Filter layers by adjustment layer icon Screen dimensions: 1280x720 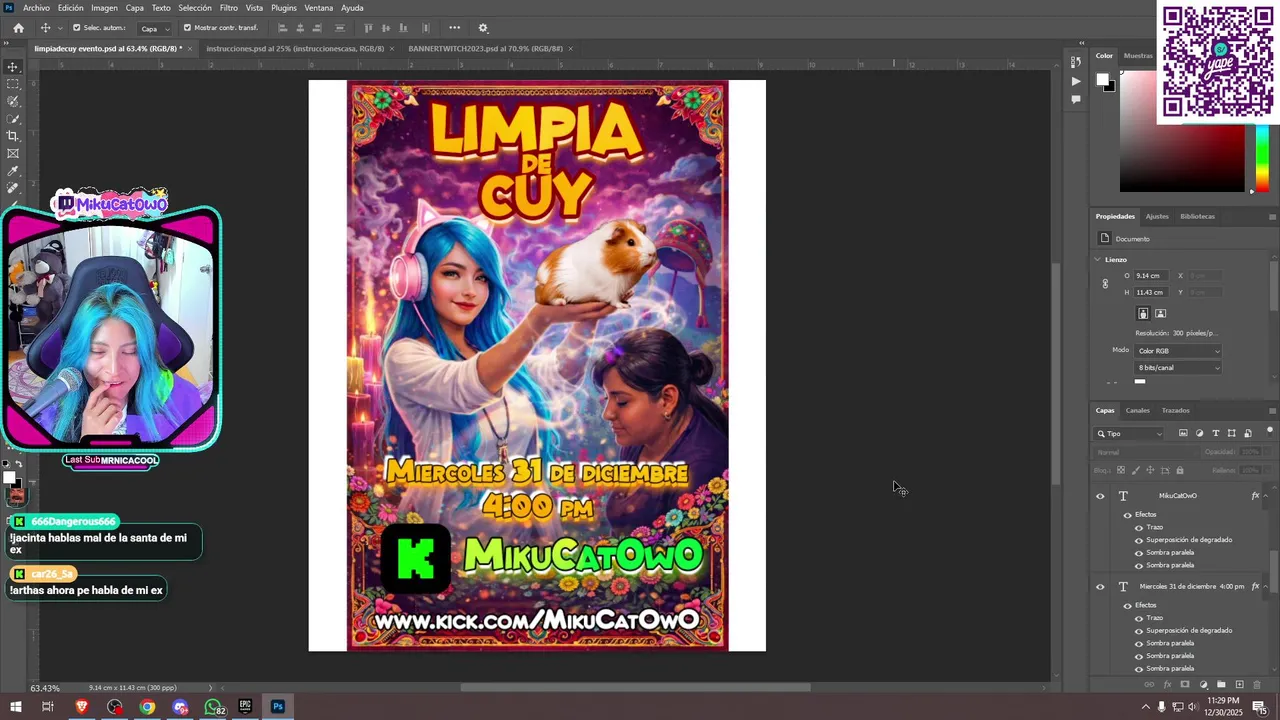coord(1200,433)
